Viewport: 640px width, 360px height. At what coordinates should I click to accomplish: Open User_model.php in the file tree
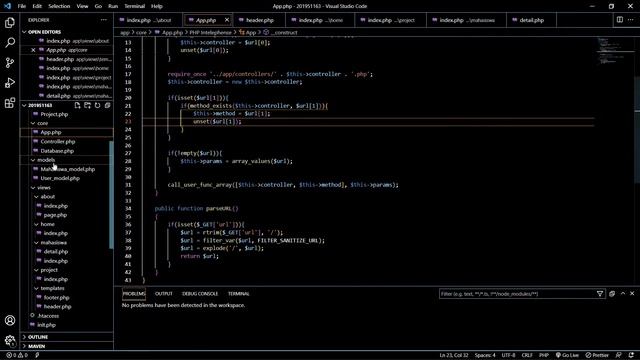[x=60, y=178]
